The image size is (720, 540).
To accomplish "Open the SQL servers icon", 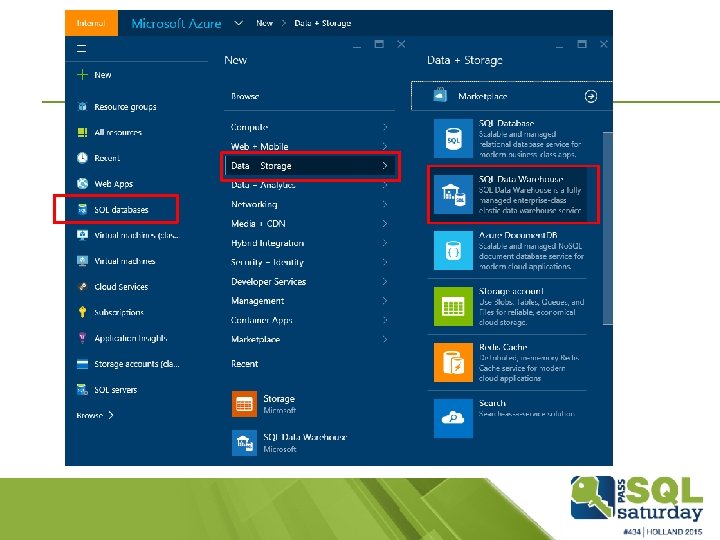I will click(82, 390).
